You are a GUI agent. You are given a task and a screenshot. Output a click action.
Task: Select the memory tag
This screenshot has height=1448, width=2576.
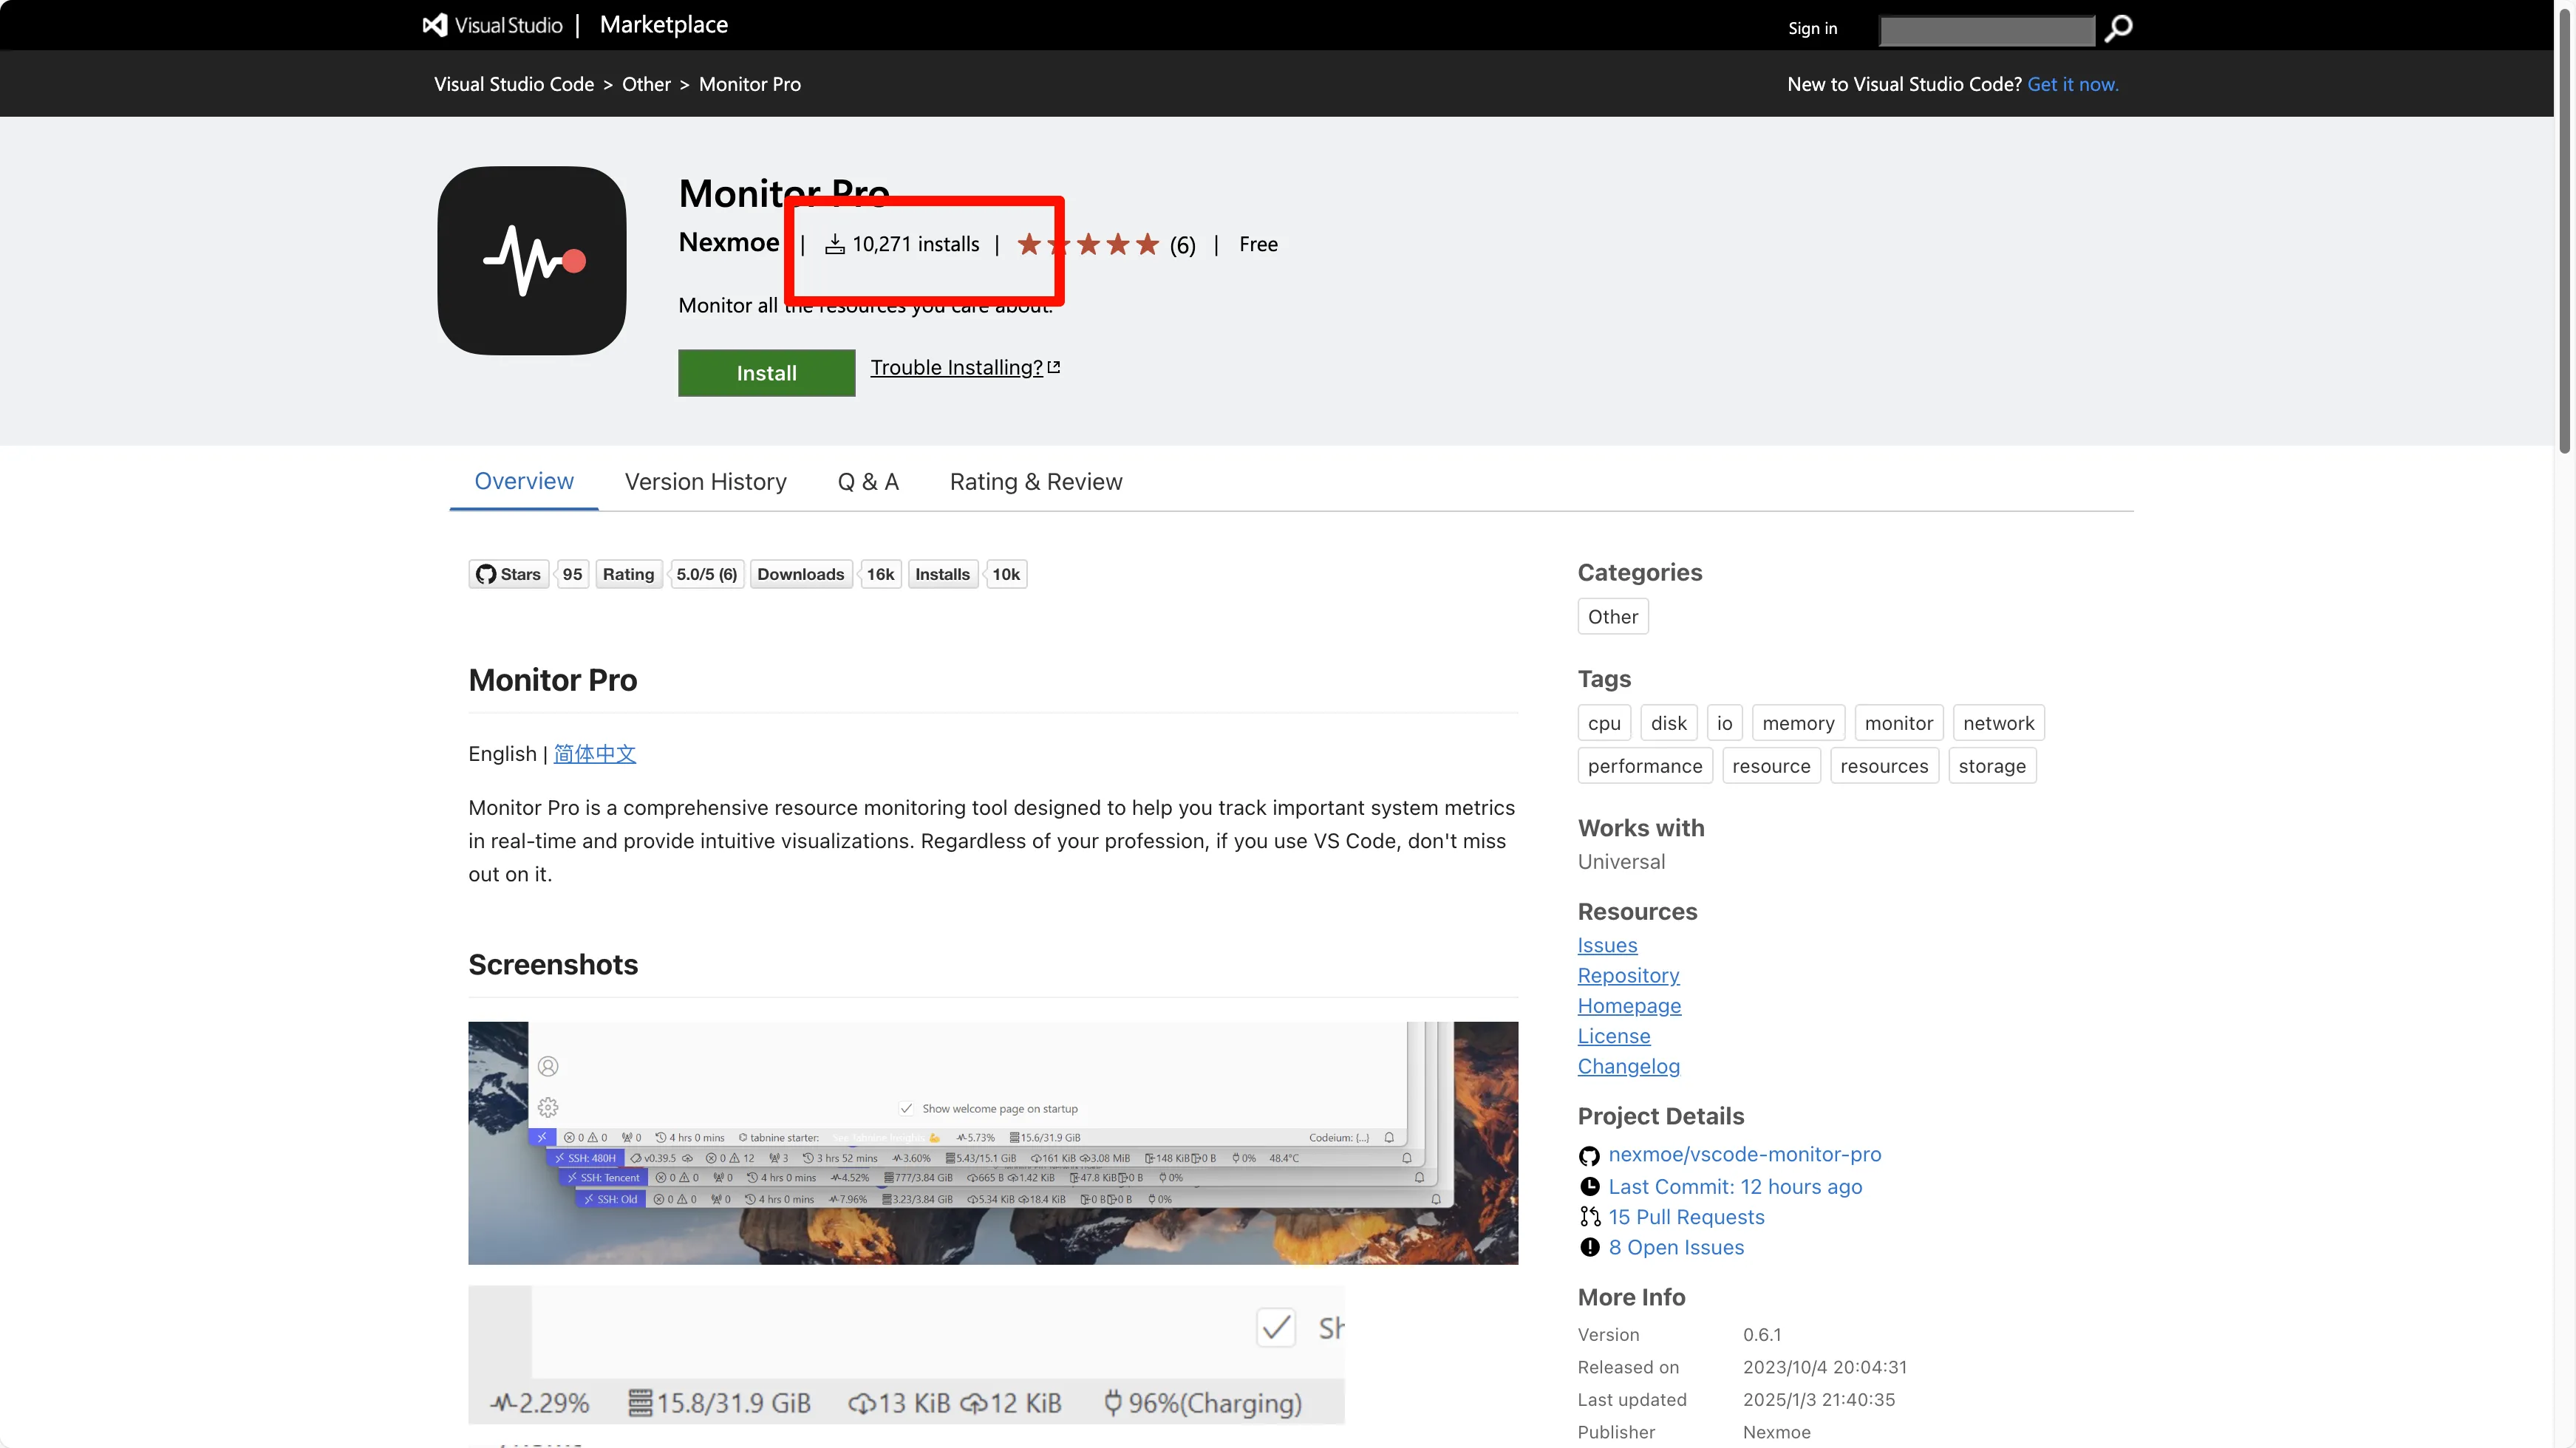(1798, 723)
